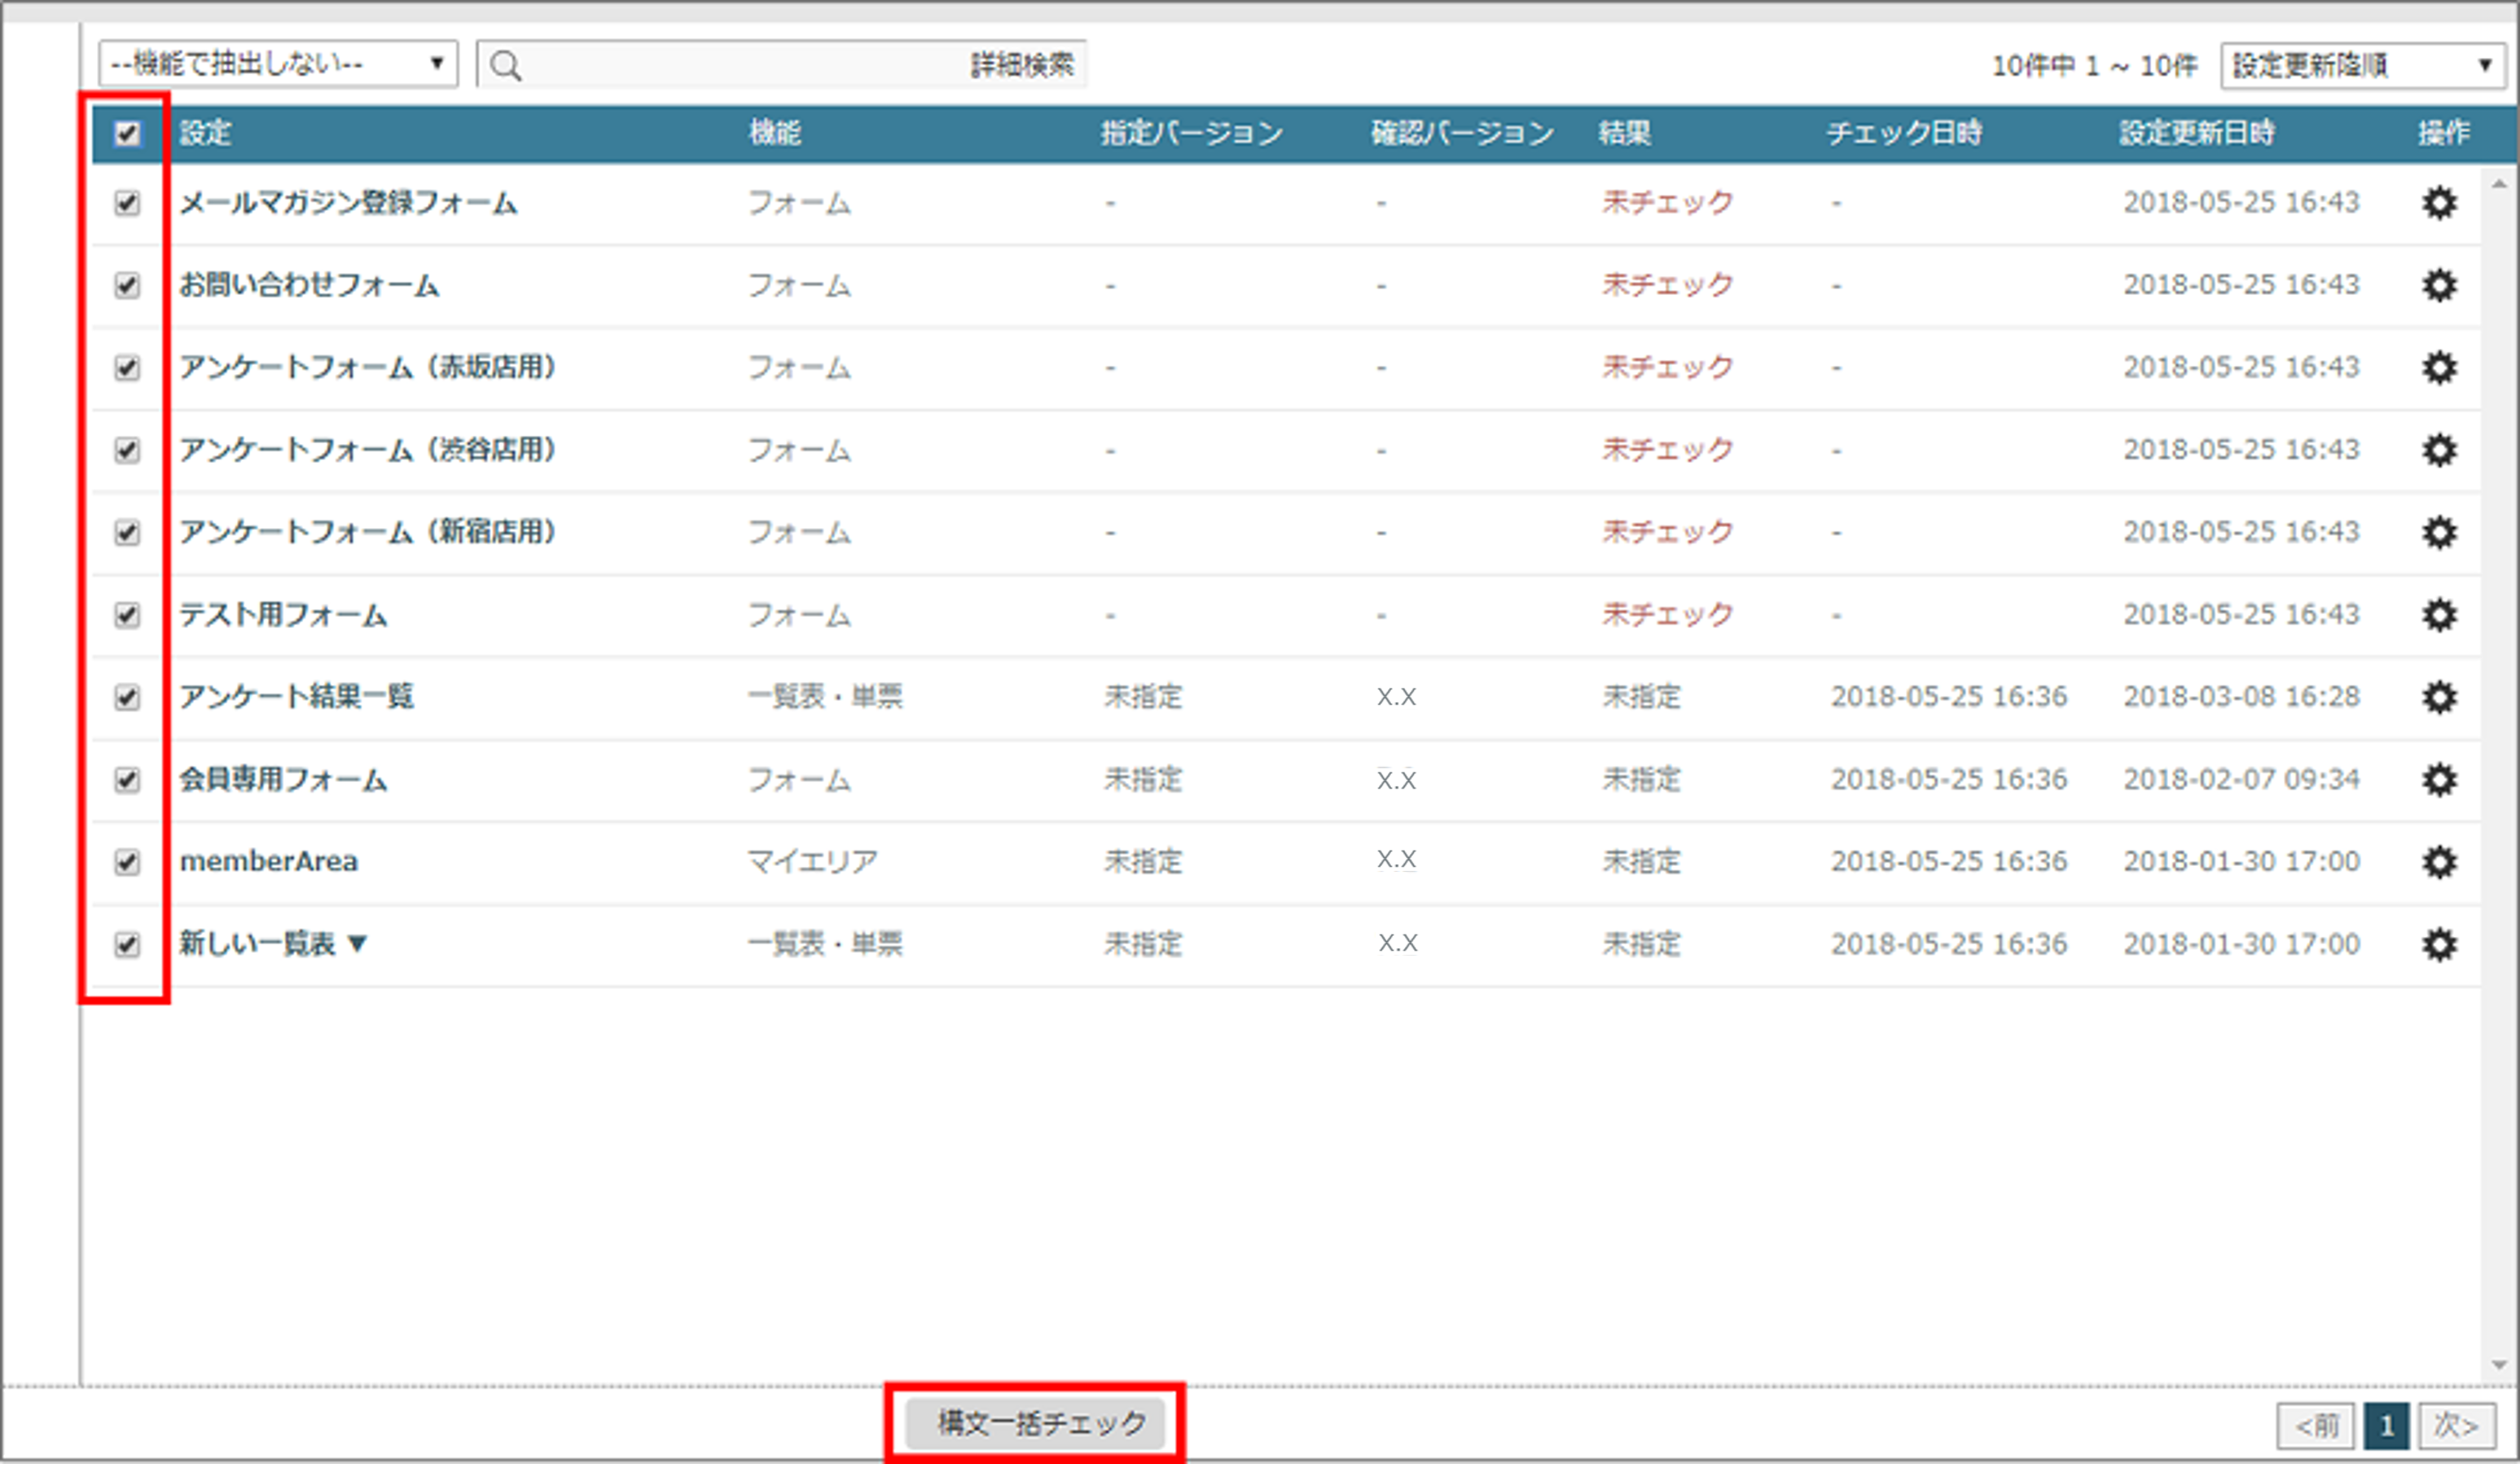Click 未チェック result for メールマガジン登録フォーム
The image size is (2520, 1464).
pyautogui.click(x=1668, y=203)
